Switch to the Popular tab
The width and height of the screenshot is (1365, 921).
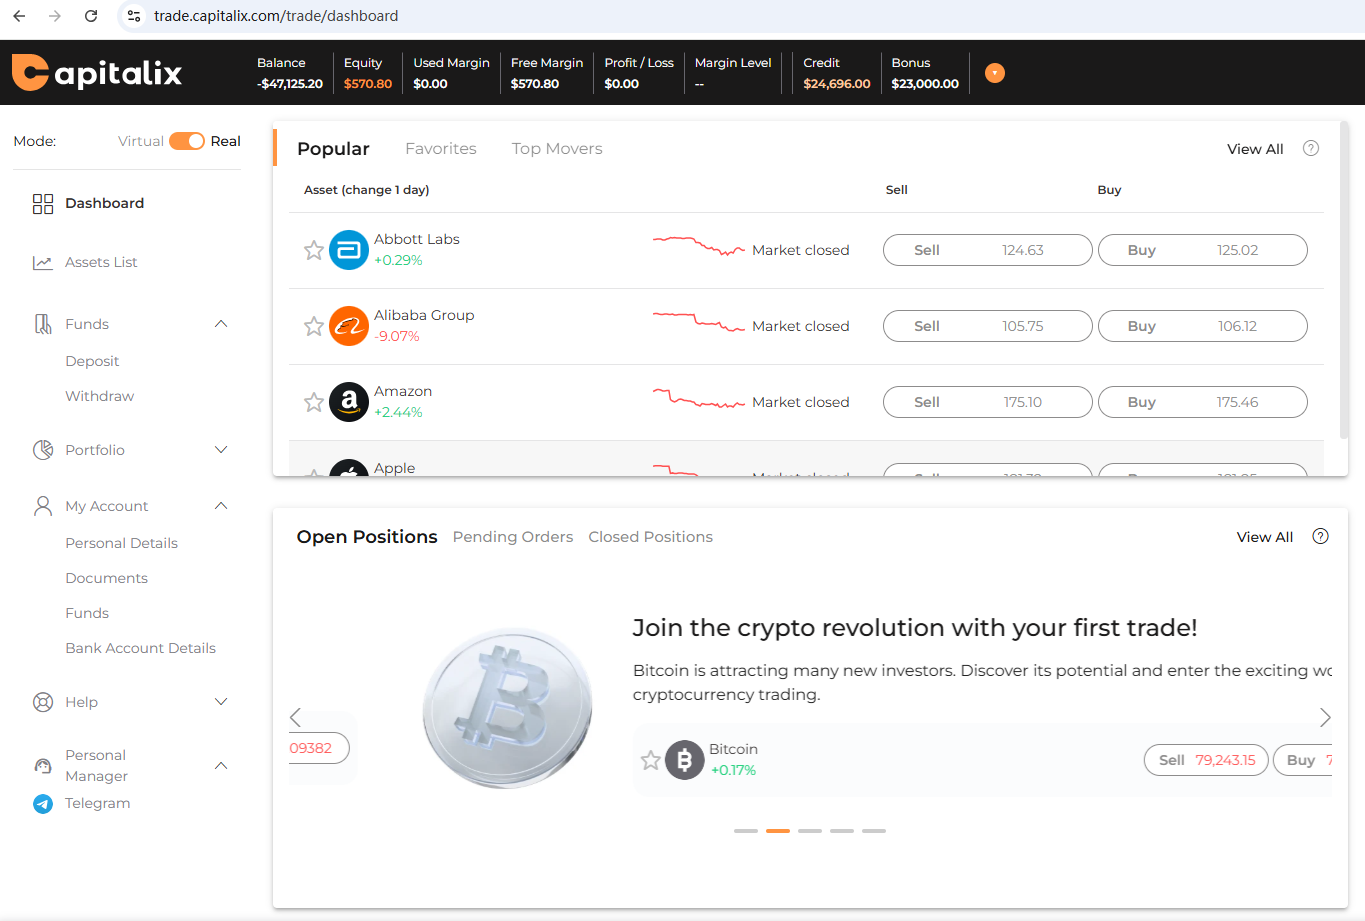[333, 149]
